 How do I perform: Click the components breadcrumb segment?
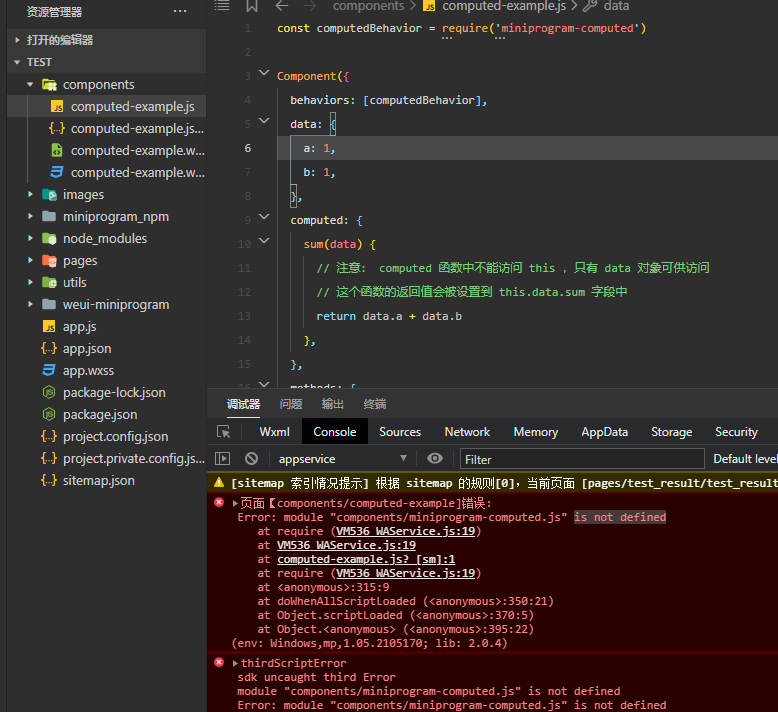(x=369, y=6)
